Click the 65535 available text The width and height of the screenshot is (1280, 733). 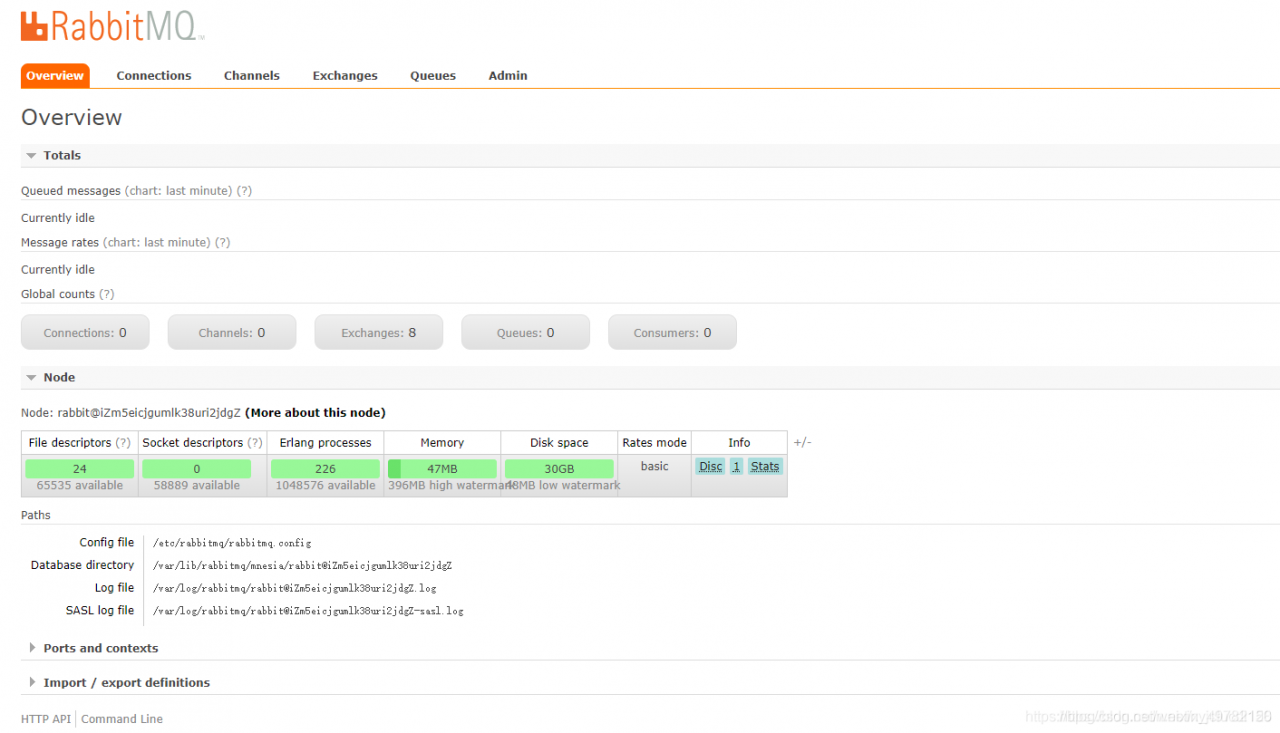click(80, 486)
